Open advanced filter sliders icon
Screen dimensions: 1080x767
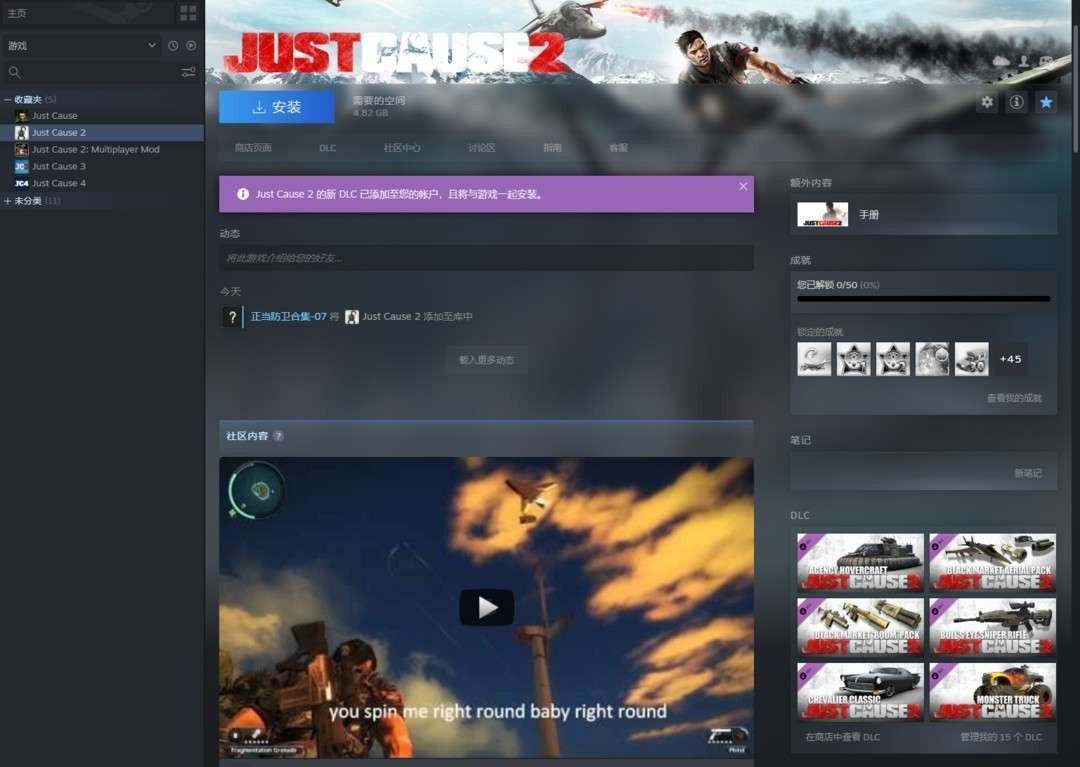click(x=188, y=72)
